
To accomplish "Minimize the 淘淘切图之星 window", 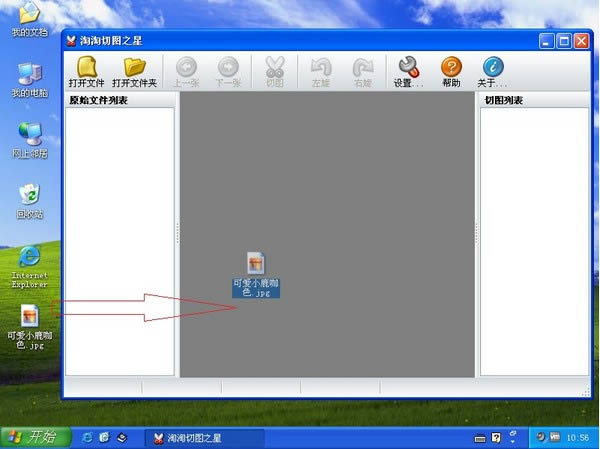I will point(546,41).
